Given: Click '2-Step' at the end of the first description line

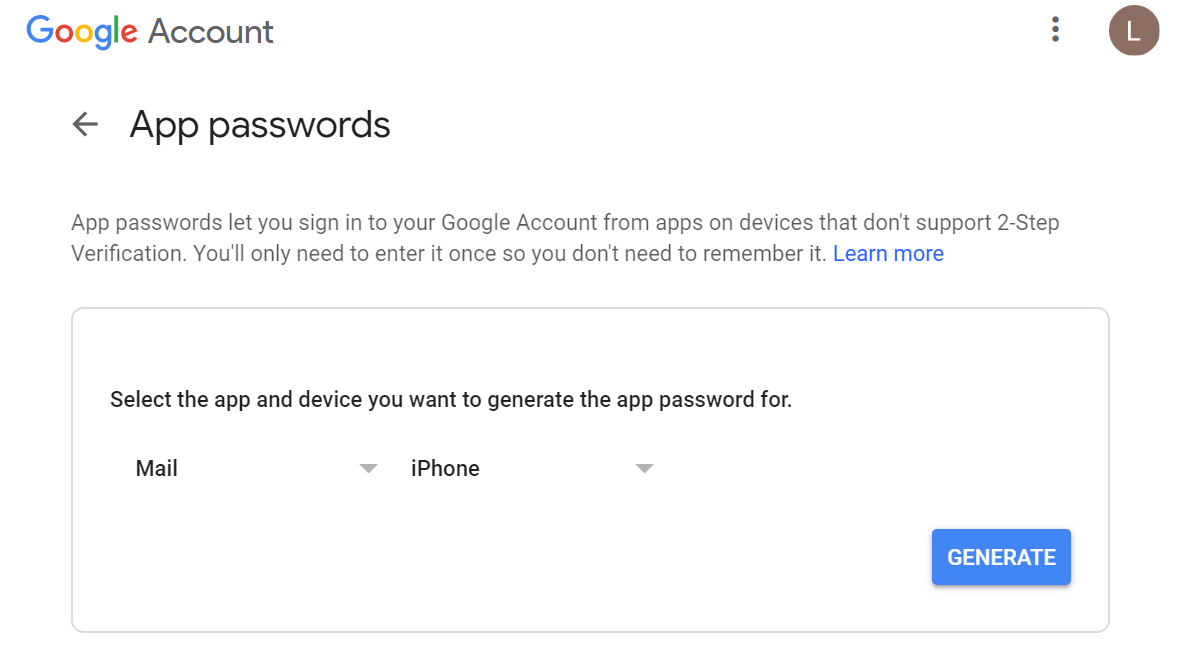Looking at the screenshot, I should [1027, 222].
